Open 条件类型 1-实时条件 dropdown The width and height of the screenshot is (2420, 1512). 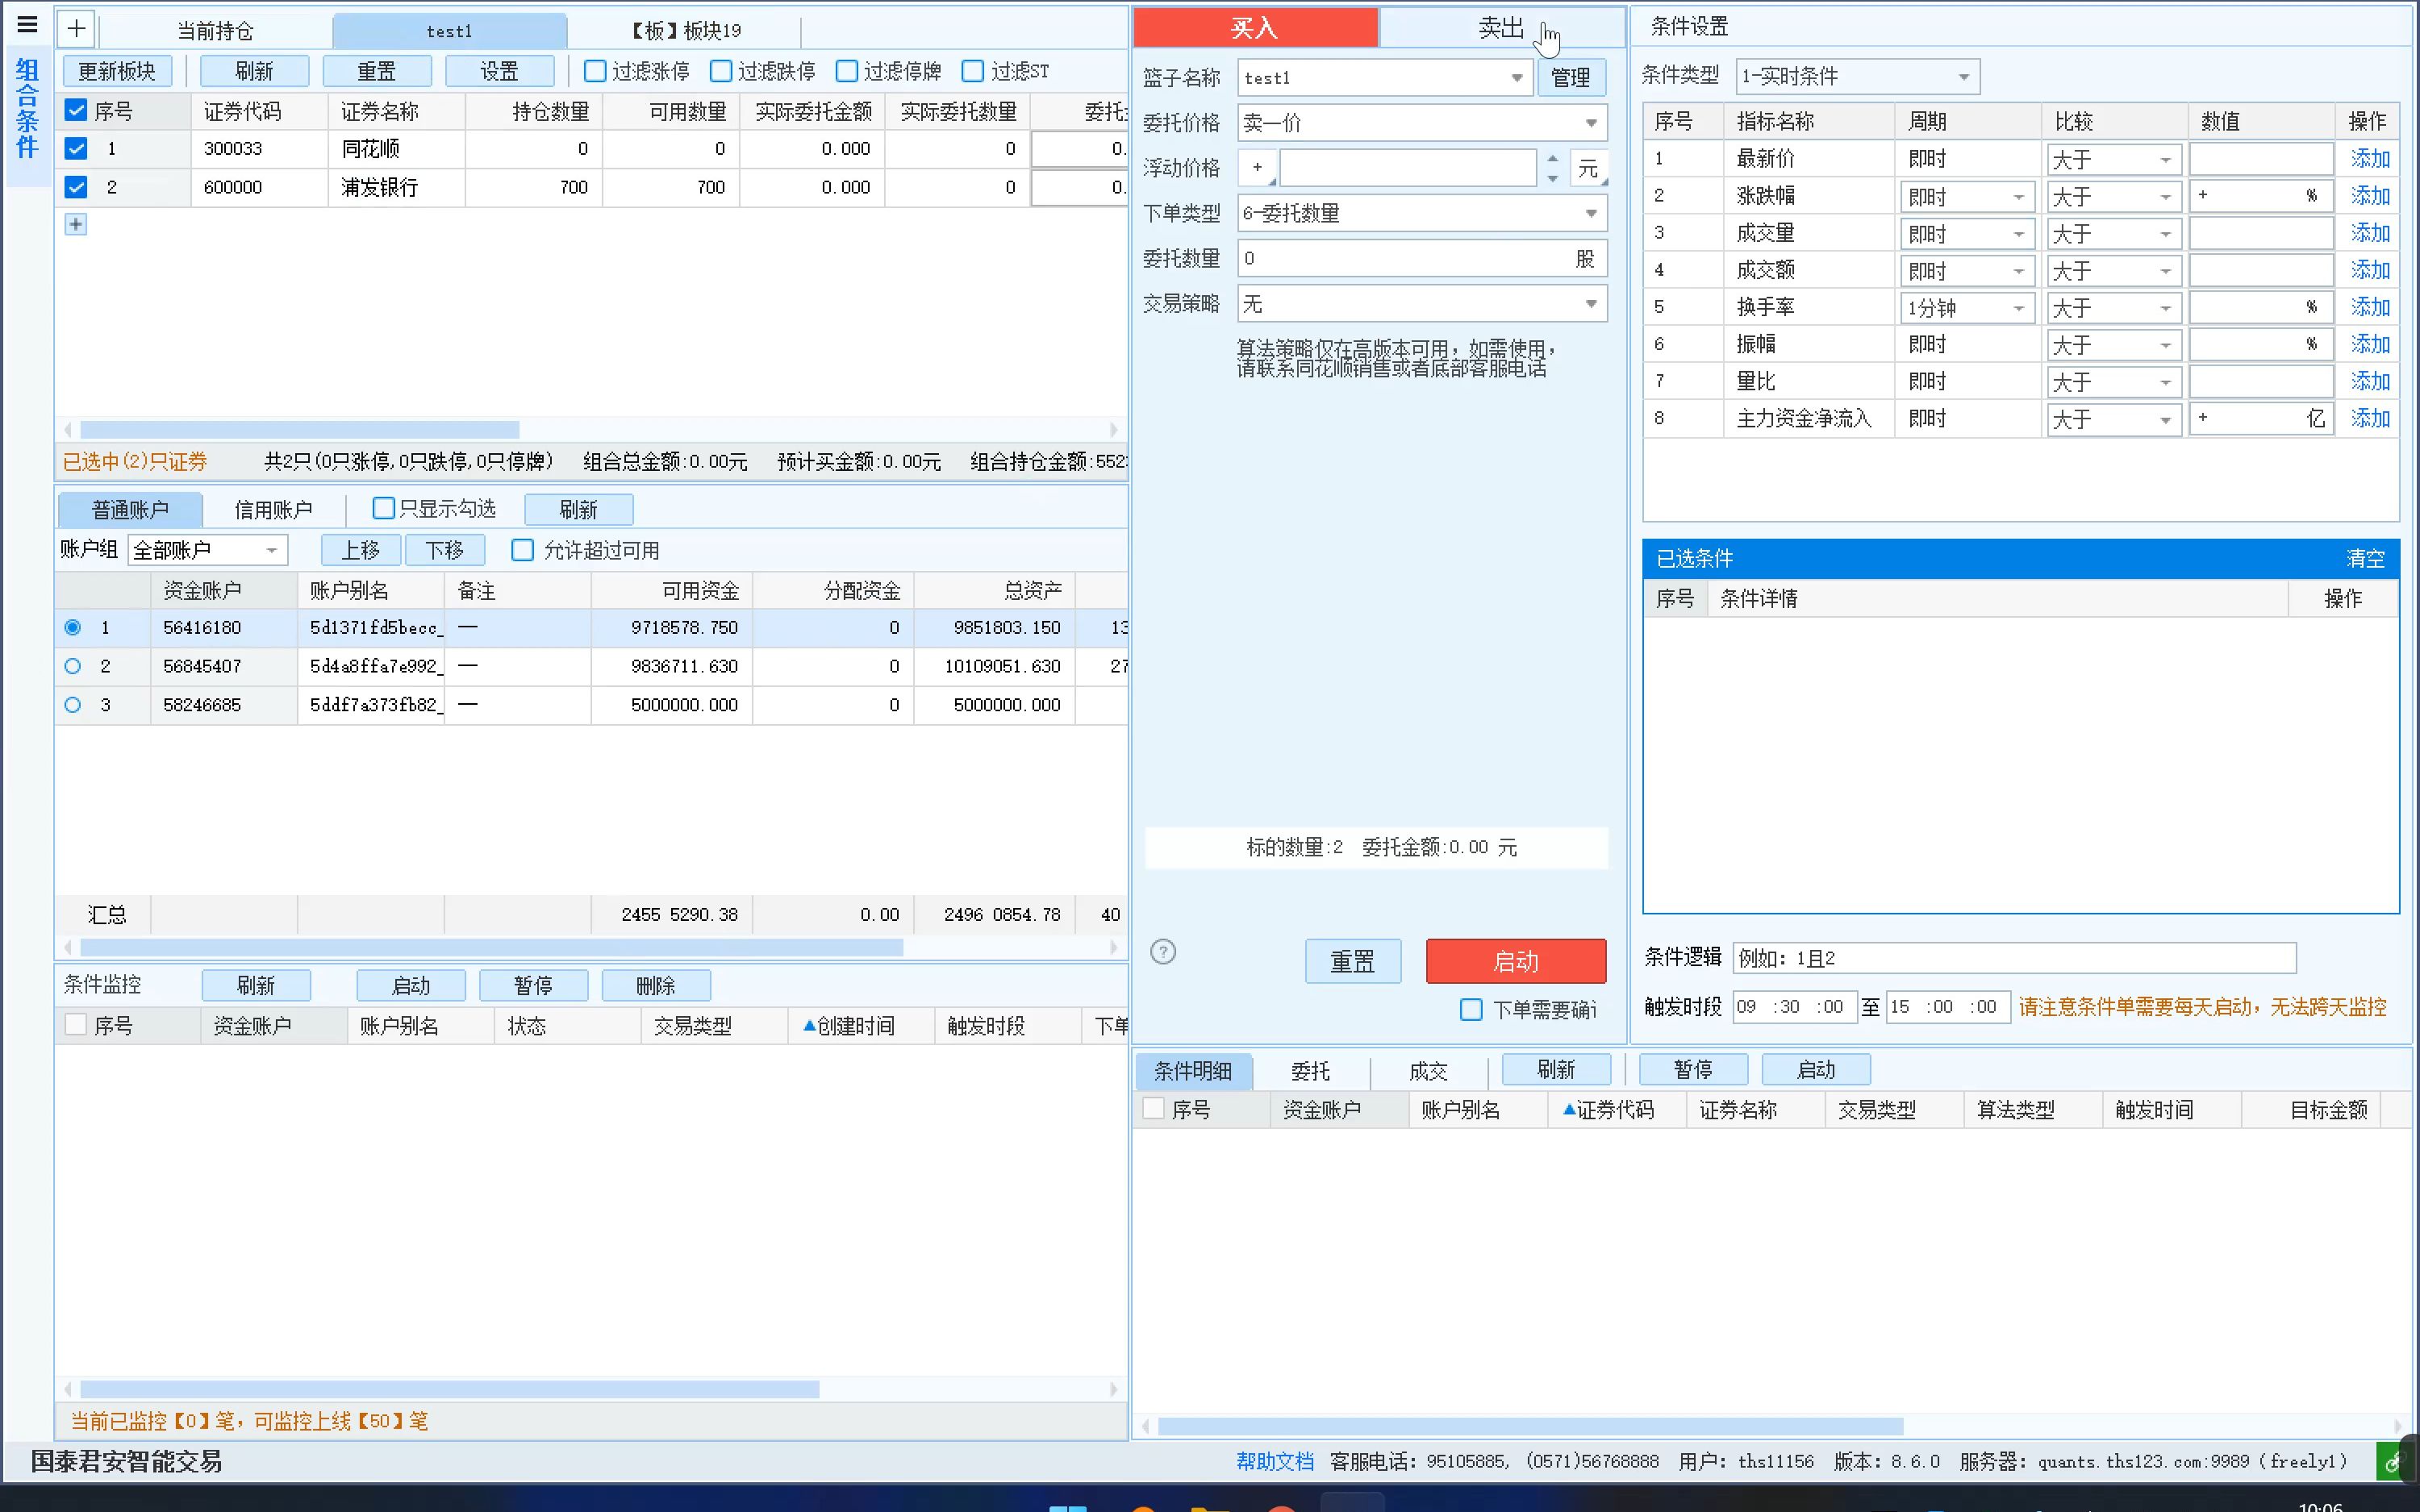point(1858,76)
